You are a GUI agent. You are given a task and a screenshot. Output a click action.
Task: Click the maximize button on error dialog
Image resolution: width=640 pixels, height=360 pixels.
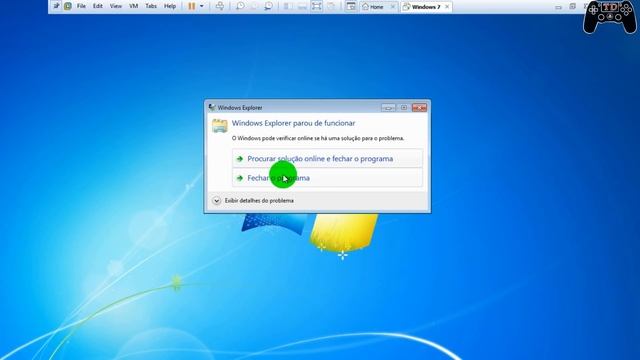[404, 107]
